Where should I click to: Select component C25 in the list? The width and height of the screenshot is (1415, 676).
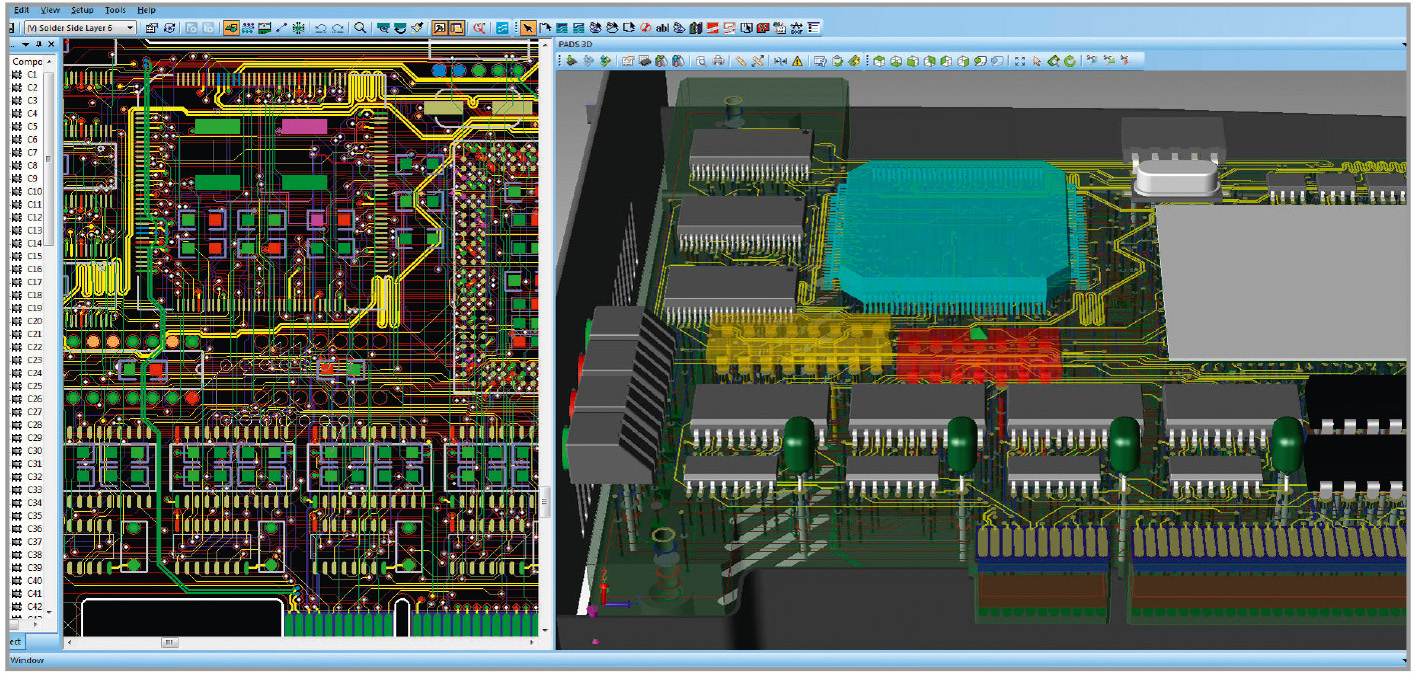[34, 386]
